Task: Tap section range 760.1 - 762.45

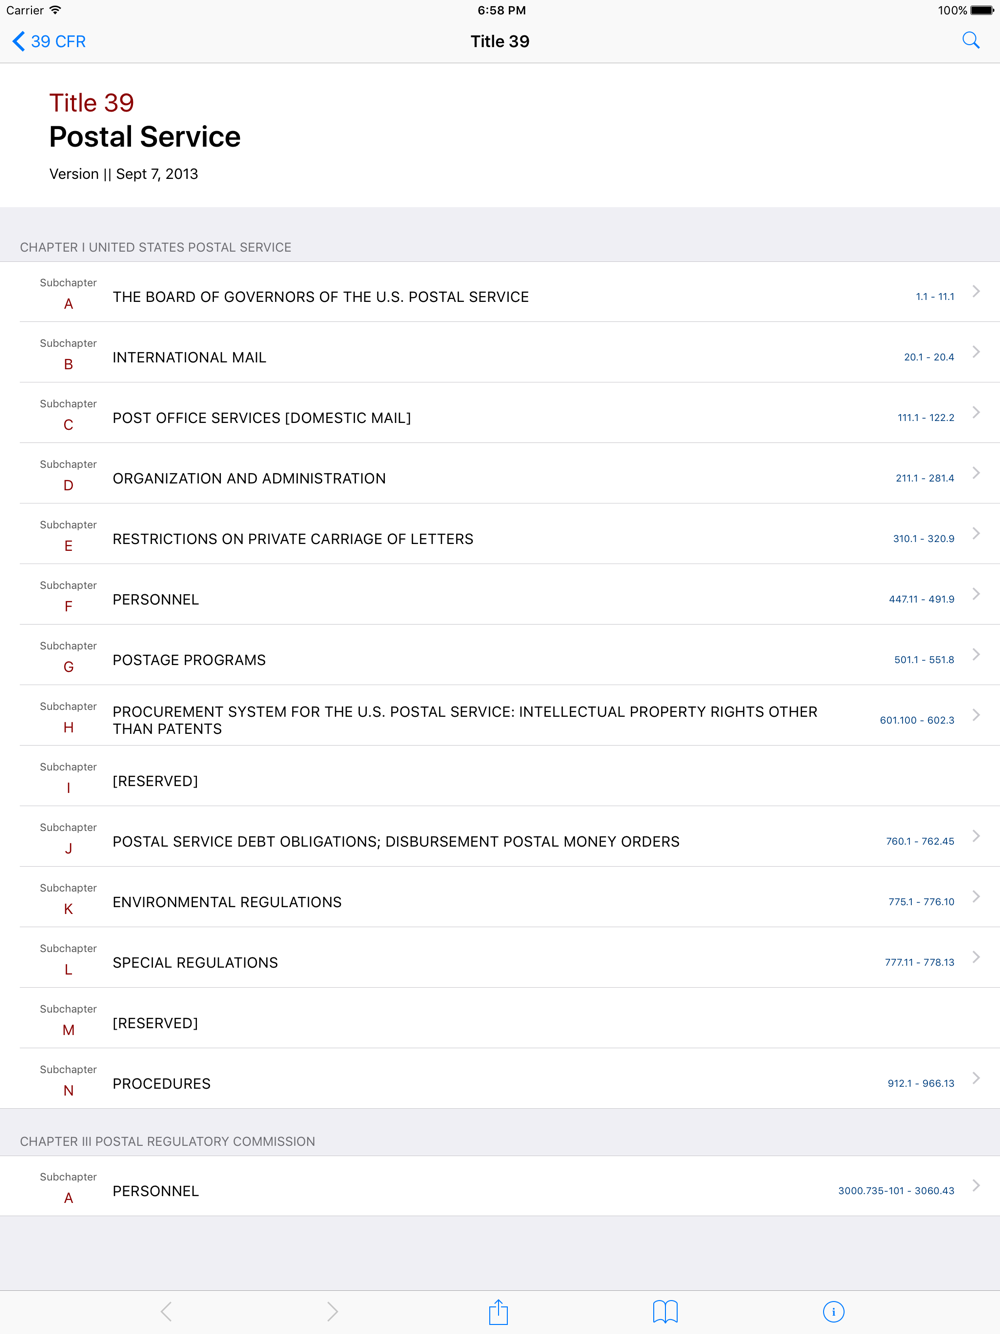Action: click(920, 841)
